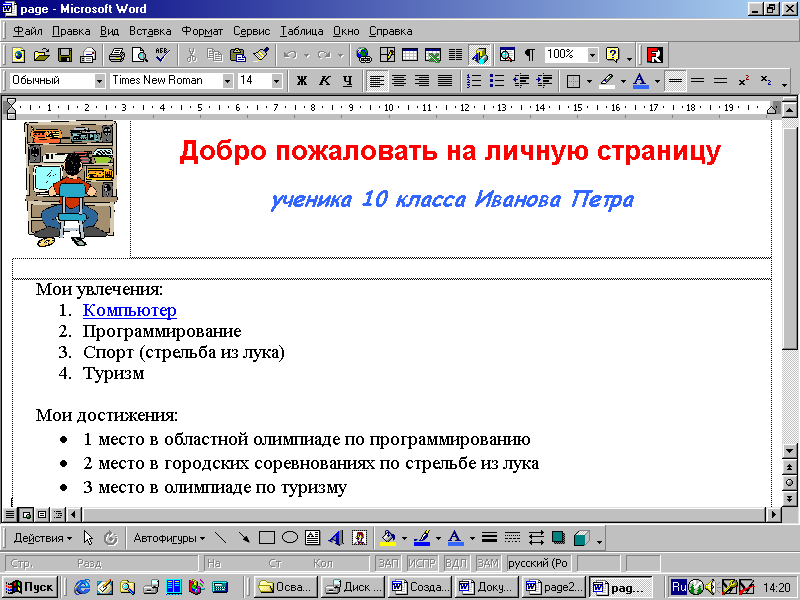Switch to Созда... taskbar window
The height and width of the screenshot is (600, 800).
click(x=419, y=587)
